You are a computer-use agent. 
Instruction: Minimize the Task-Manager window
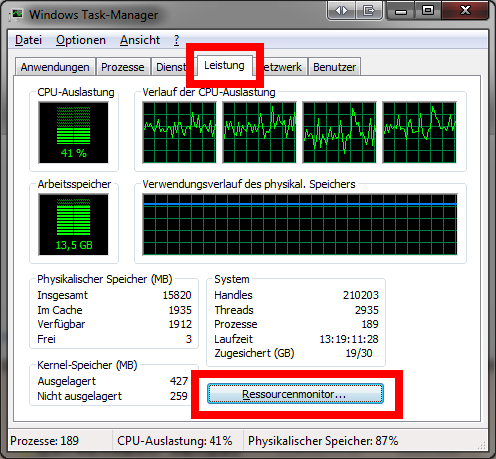(x=401, y=11)
